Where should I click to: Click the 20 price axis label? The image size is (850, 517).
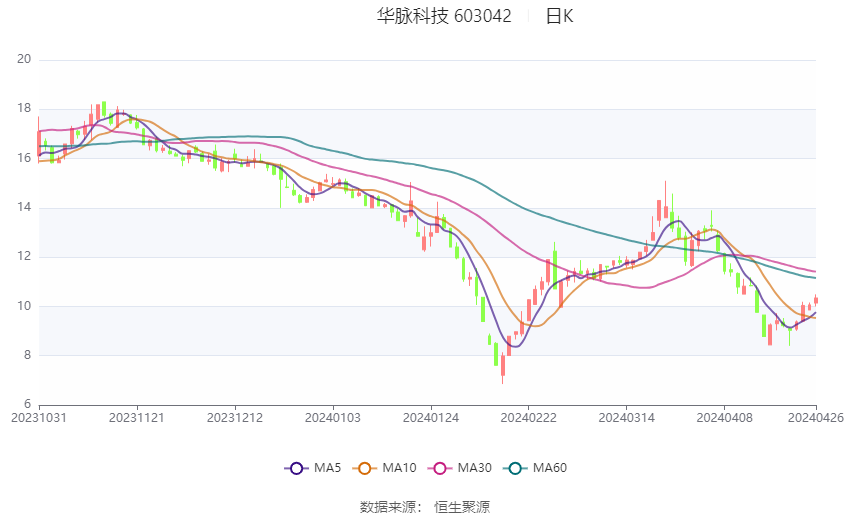(x=24, y=59)
